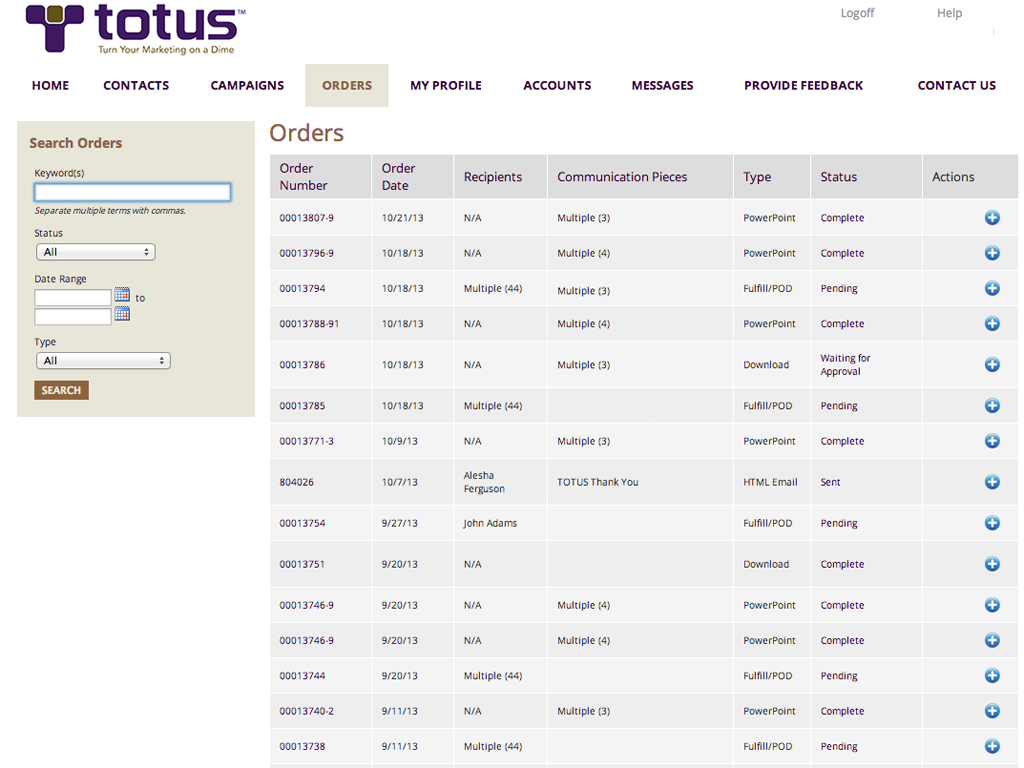Click plus icon for order 00013738
This screenshot has width=1024, height=768.
point(992,746)
